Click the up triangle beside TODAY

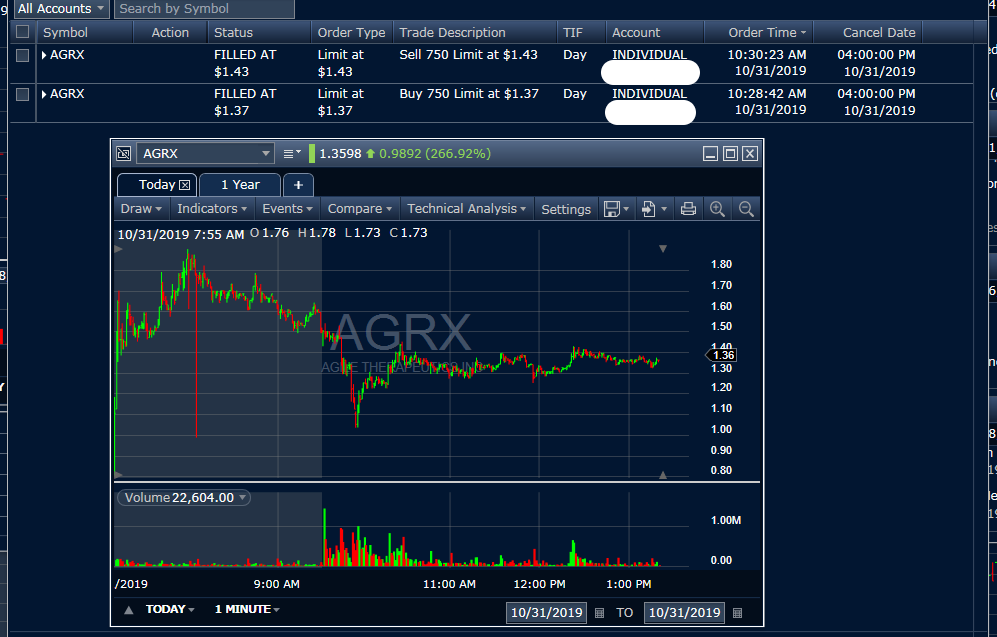coord(128,610)
